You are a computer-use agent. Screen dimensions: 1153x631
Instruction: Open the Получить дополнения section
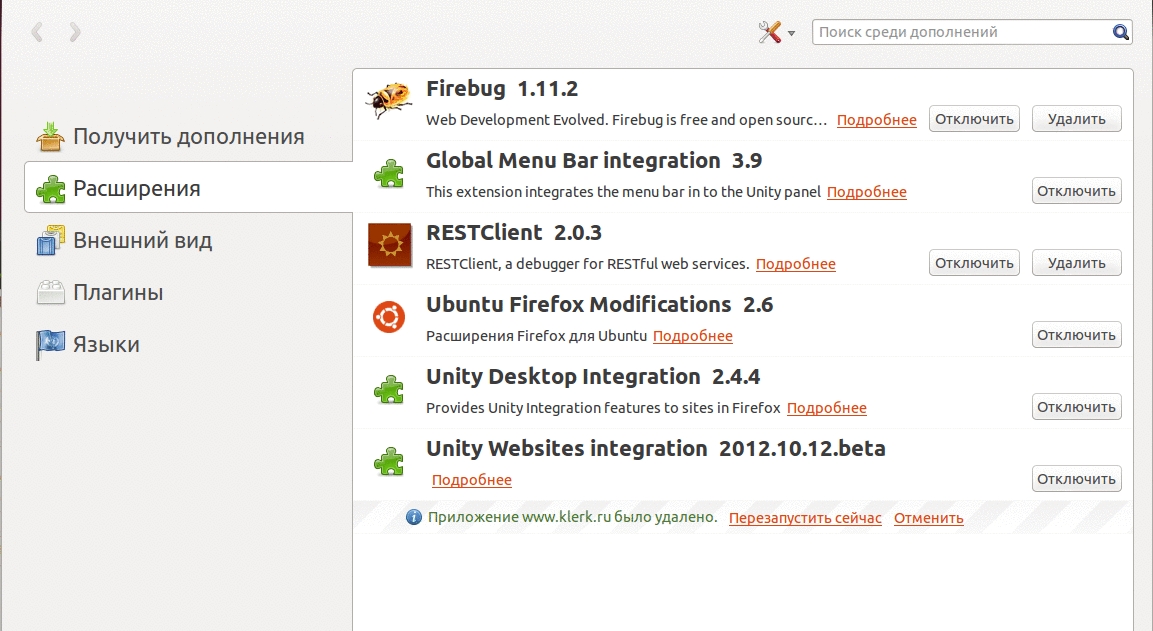(188, 137)
